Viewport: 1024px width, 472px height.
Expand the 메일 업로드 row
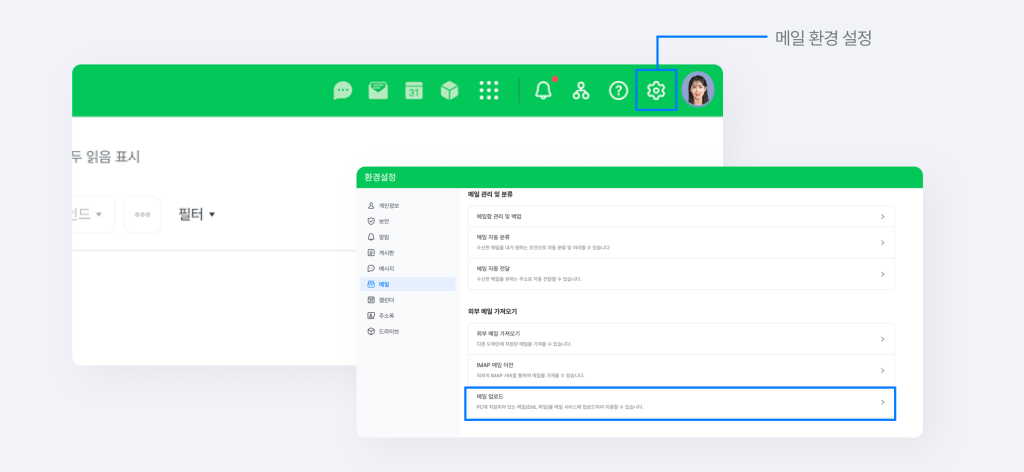click(679, 402)
